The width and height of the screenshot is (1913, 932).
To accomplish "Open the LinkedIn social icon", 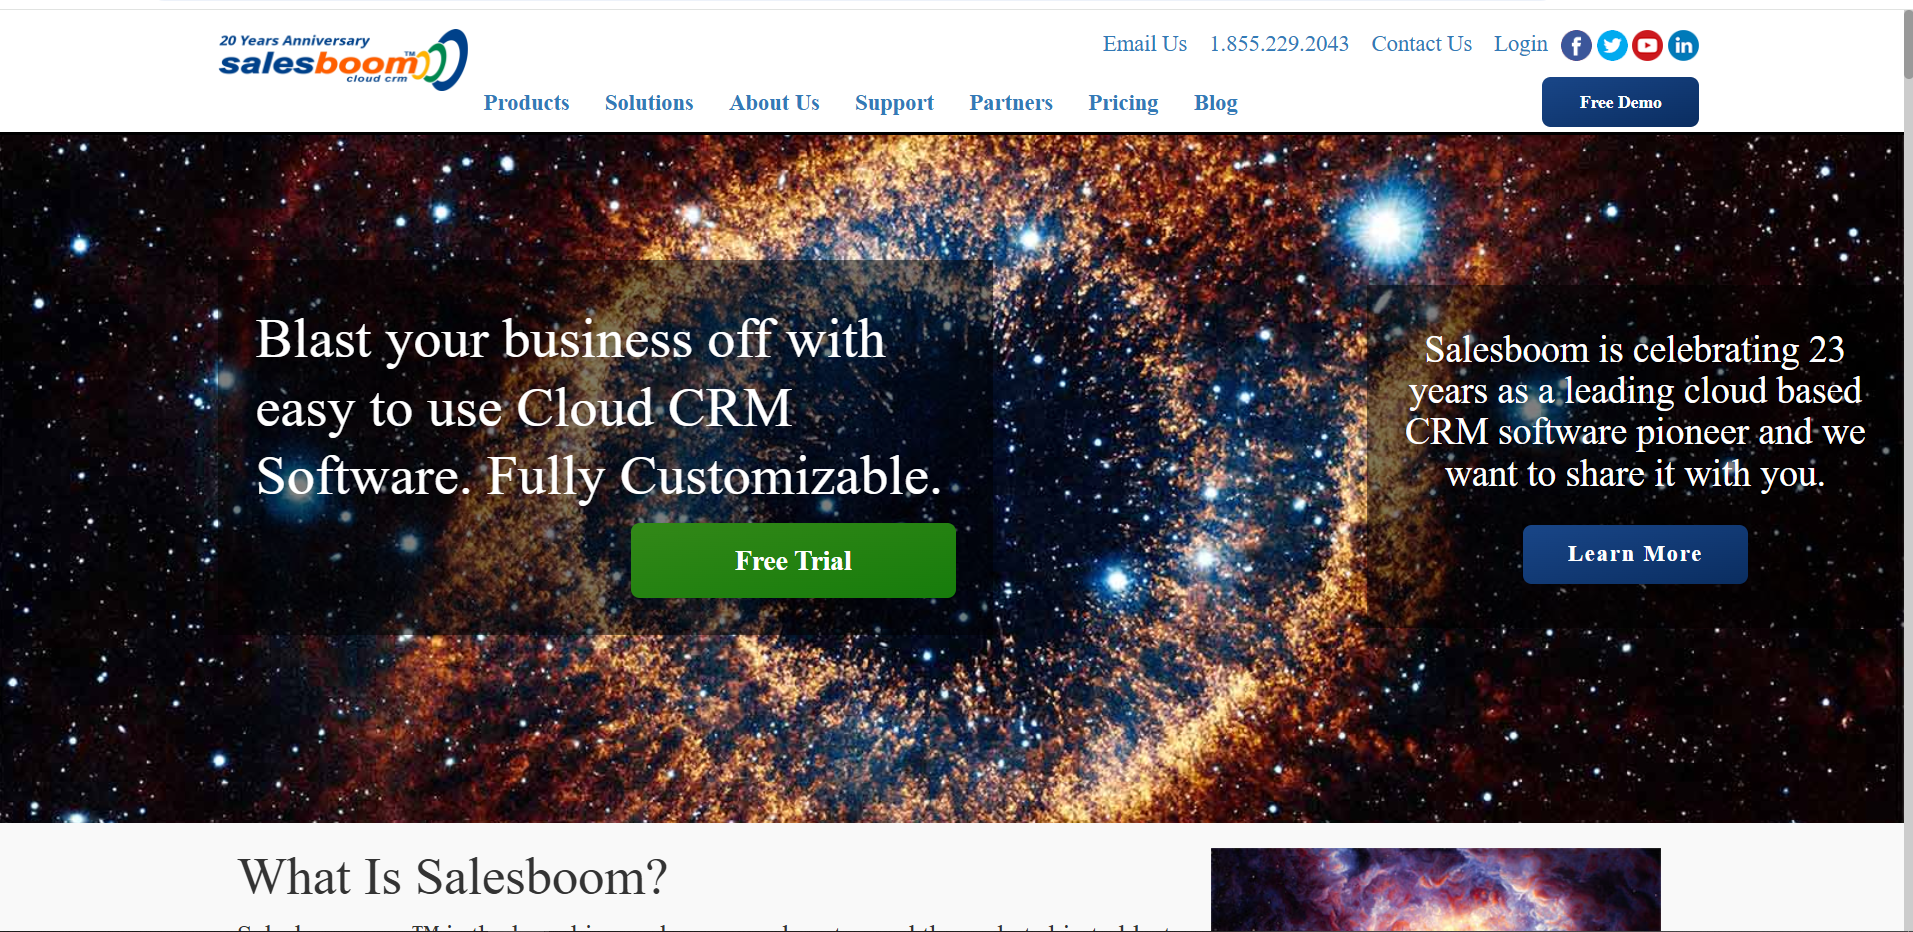I will (1683, 45).
